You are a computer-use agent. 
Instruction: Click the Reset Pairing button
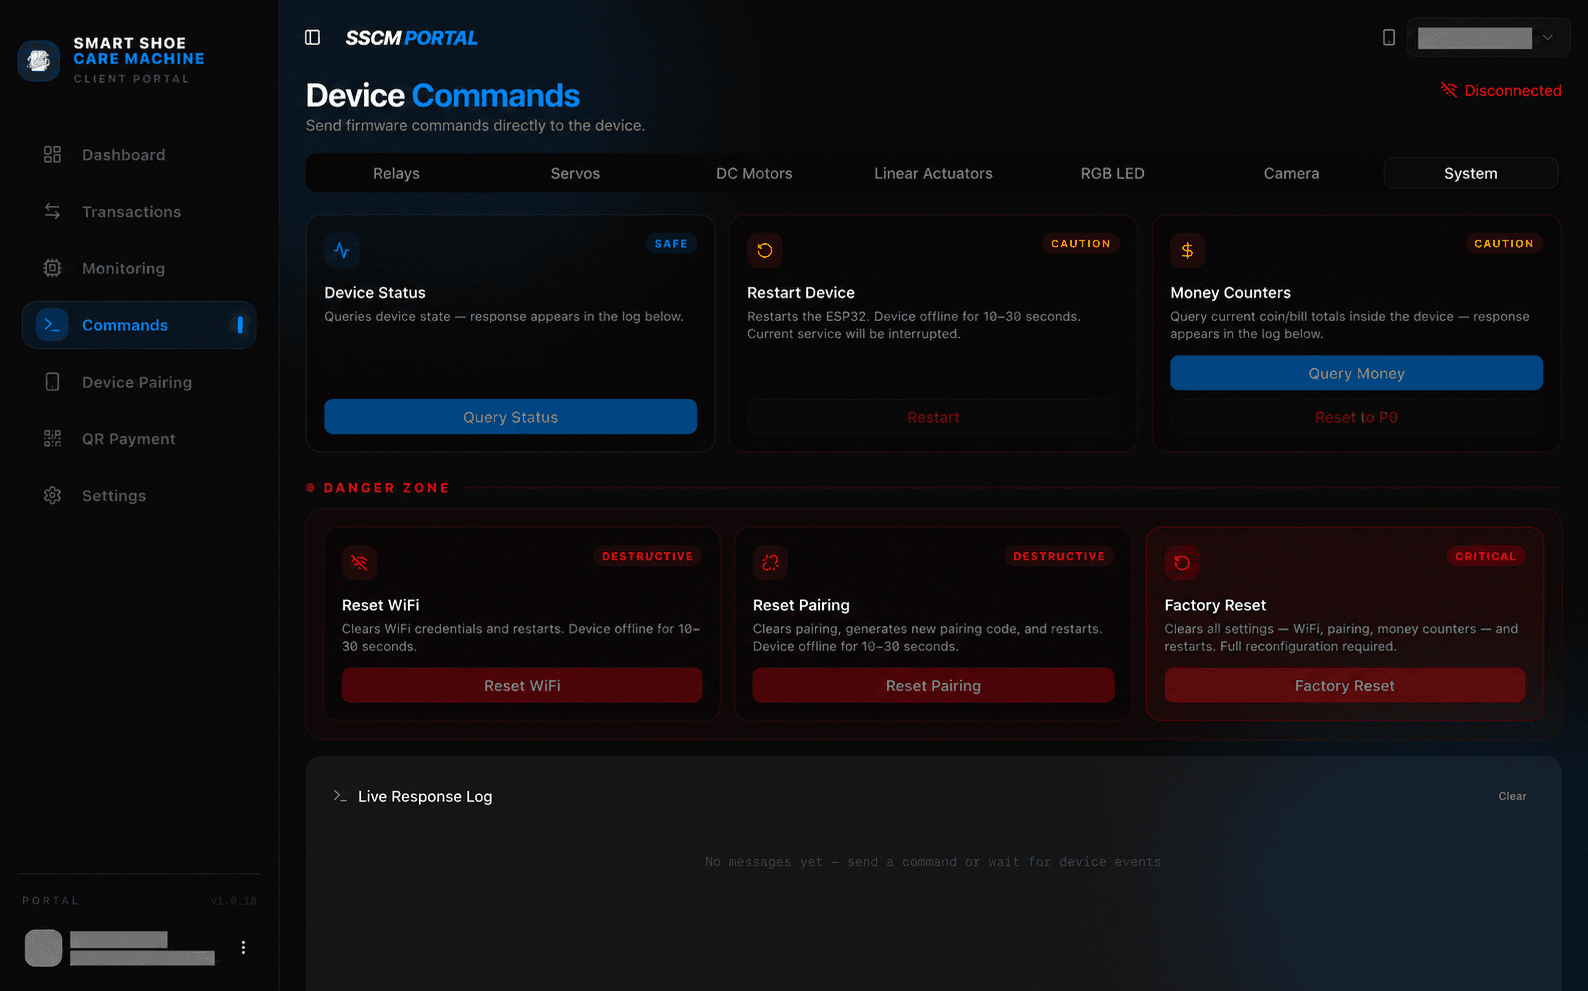(933, 686)
